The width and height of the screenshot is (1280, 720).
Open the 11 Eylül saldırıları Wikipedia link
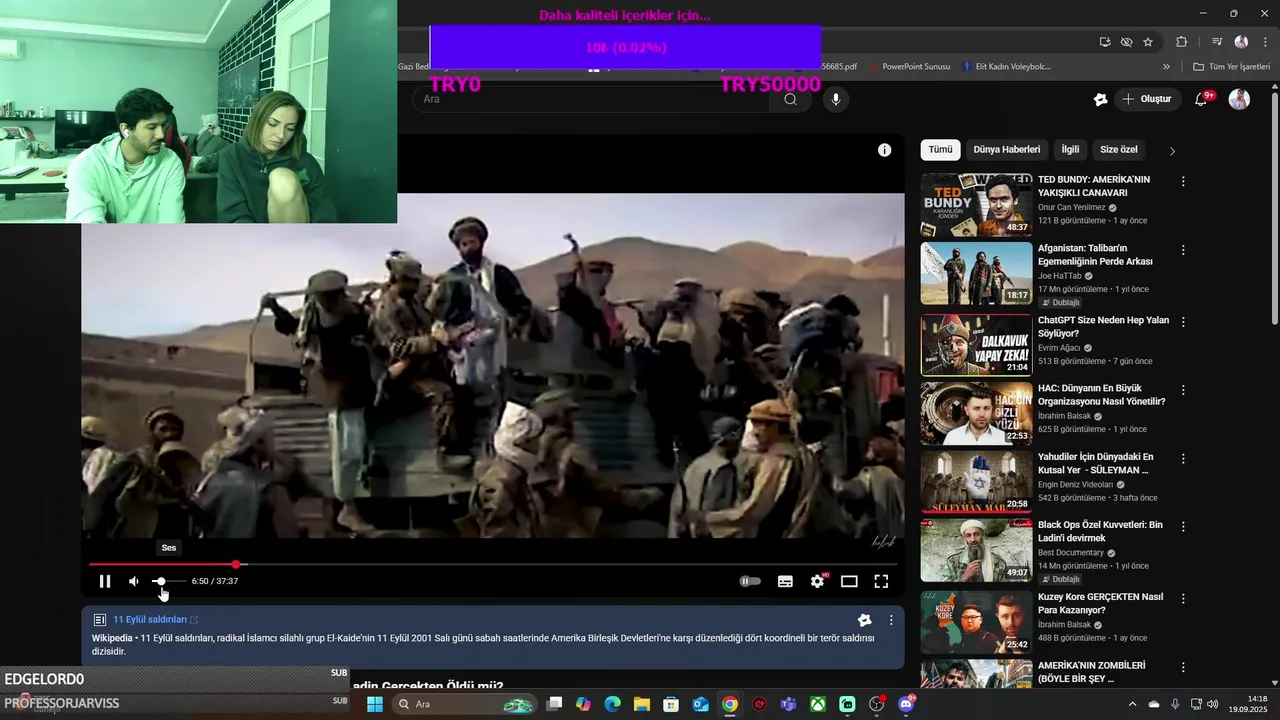pyautogui.click(x=155, y=620)
